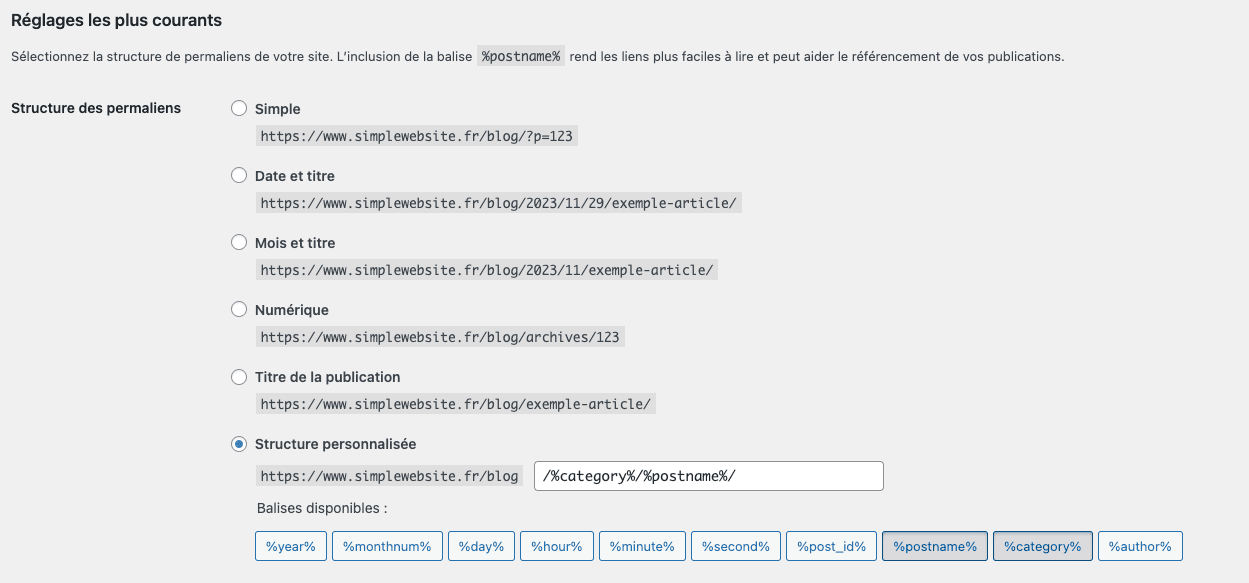Click the custom structure input field
Image resolution: width=1249 pixels, height=583 pixels.
pos(709,476)
